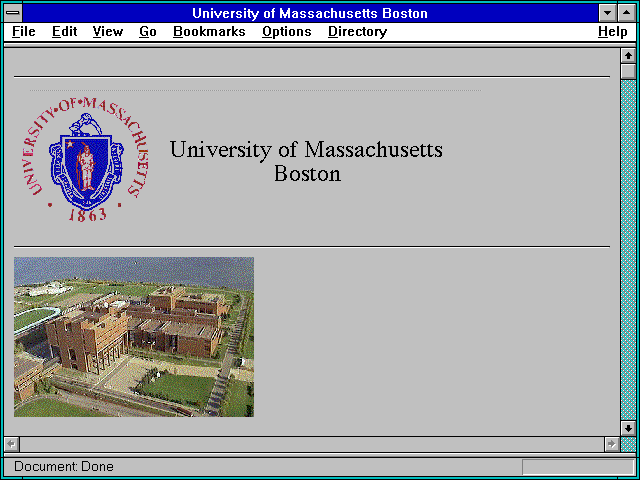The height and width of the screenshot is (480, 640).
Task: Click the progress bar in status bar
Action: click(x=578, y=467)
